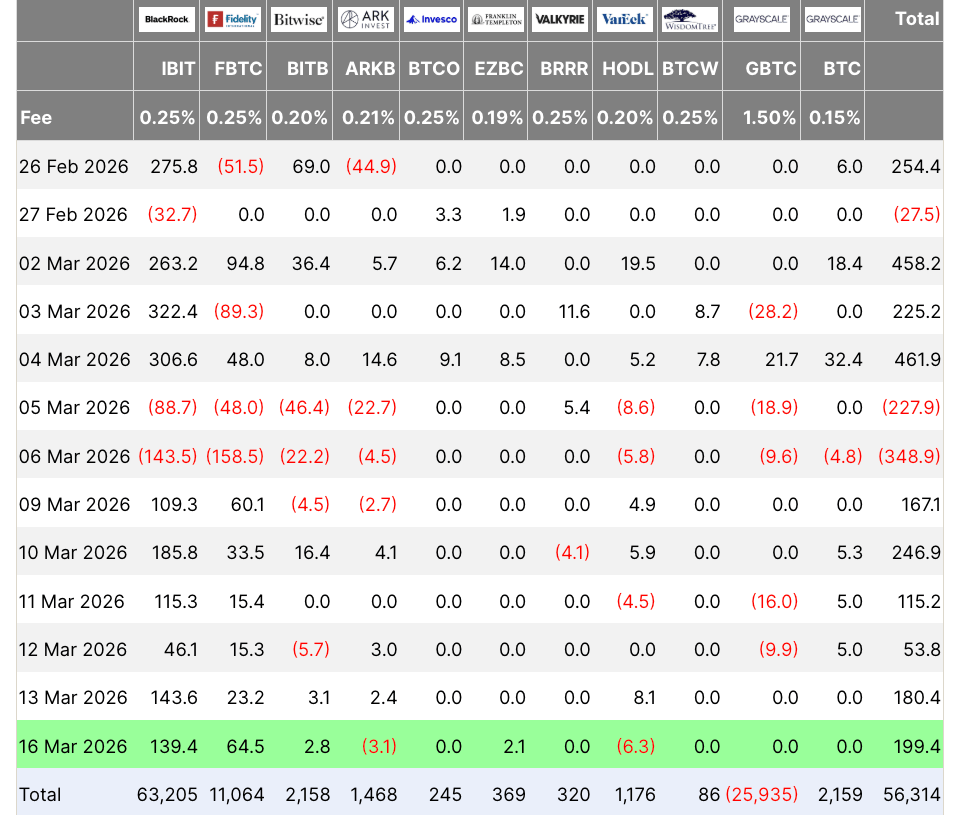The image size is (962, 815).
Task: Click the Franklin Templeton logo
Action: coord(496,19)
